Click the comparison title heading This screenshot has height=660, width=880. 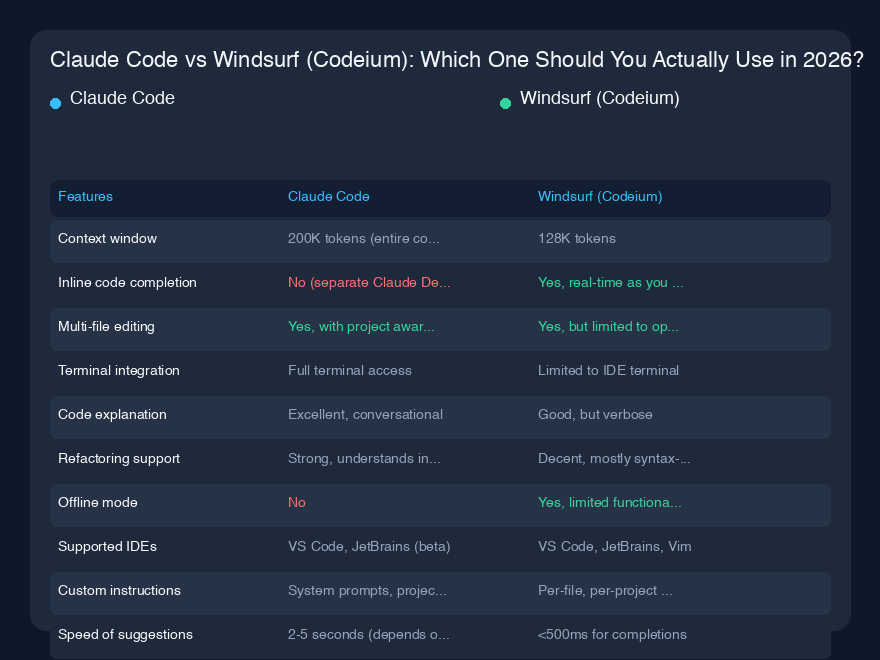pyautogui.click(x=457, y=60)
